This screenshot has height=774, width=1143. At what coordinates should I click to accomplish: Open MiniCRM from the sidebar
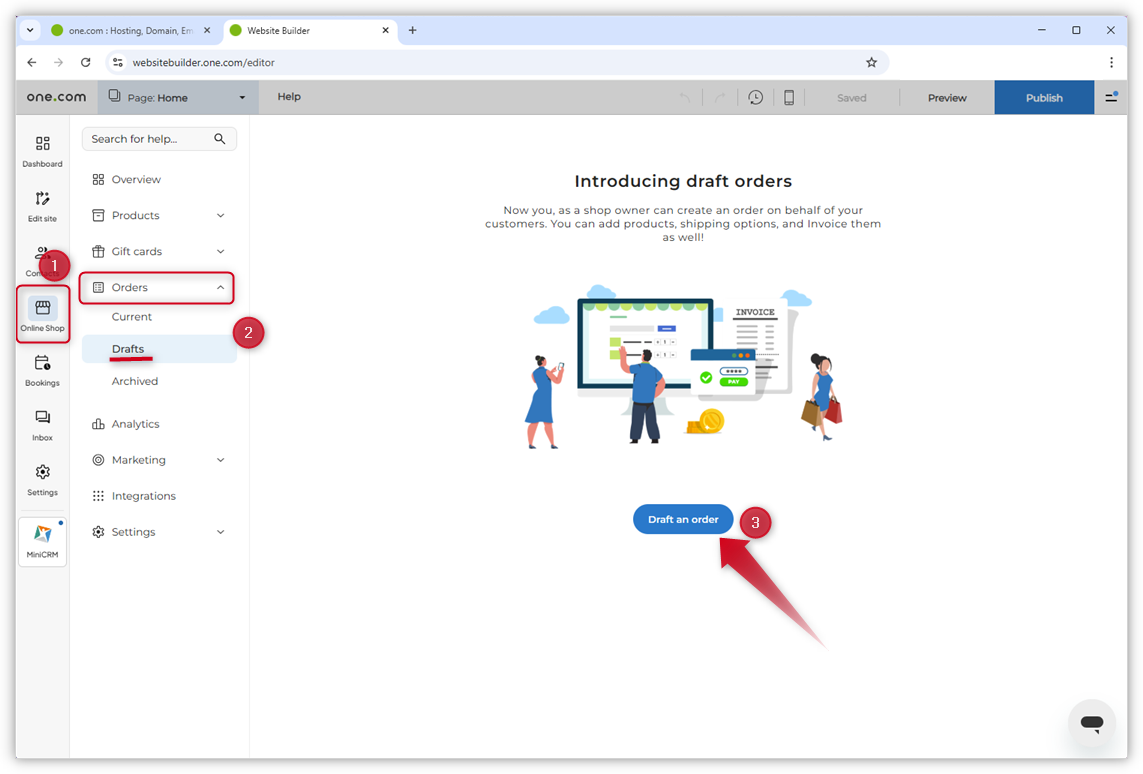tap(42, 540)
